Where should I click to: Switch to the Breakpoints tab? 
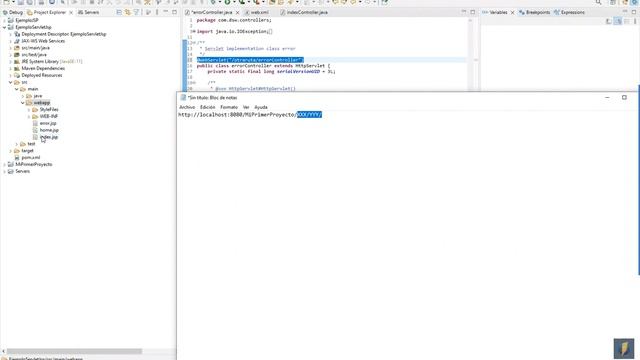pyautogui.click(x=535, y=12)
